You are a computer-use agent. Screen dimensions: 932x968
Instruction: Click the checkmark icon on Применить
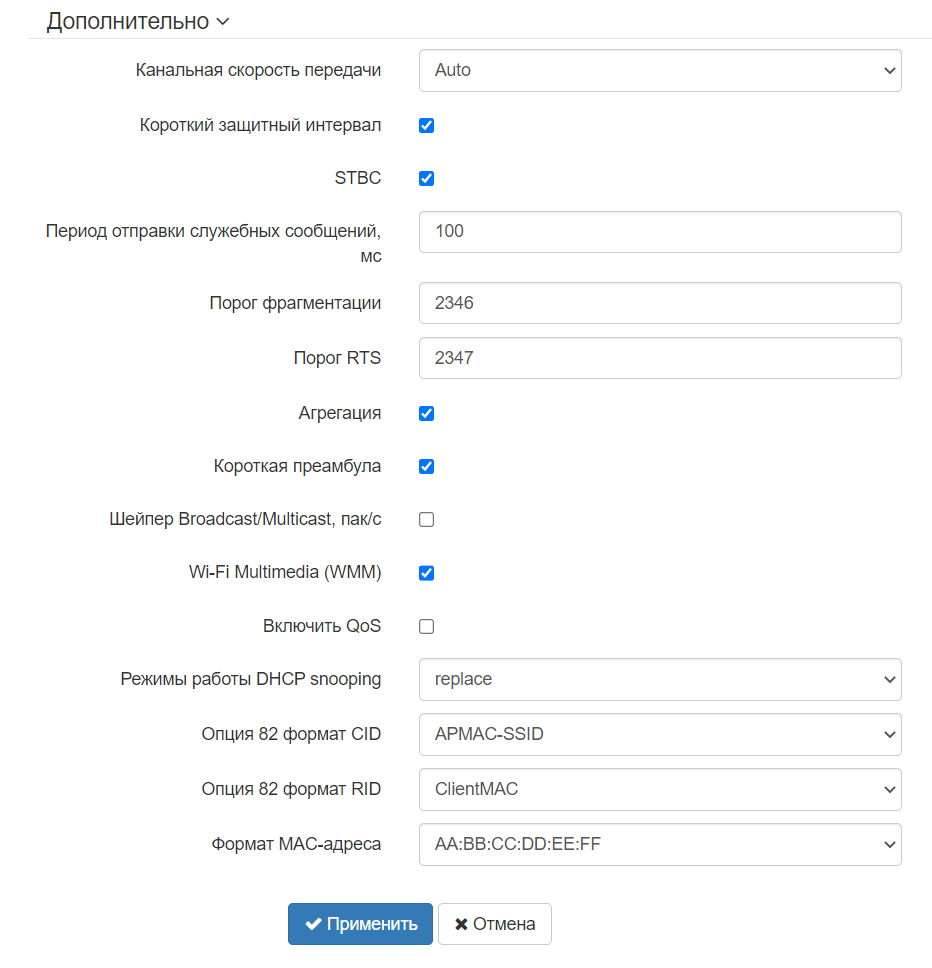tap(313, 924)
